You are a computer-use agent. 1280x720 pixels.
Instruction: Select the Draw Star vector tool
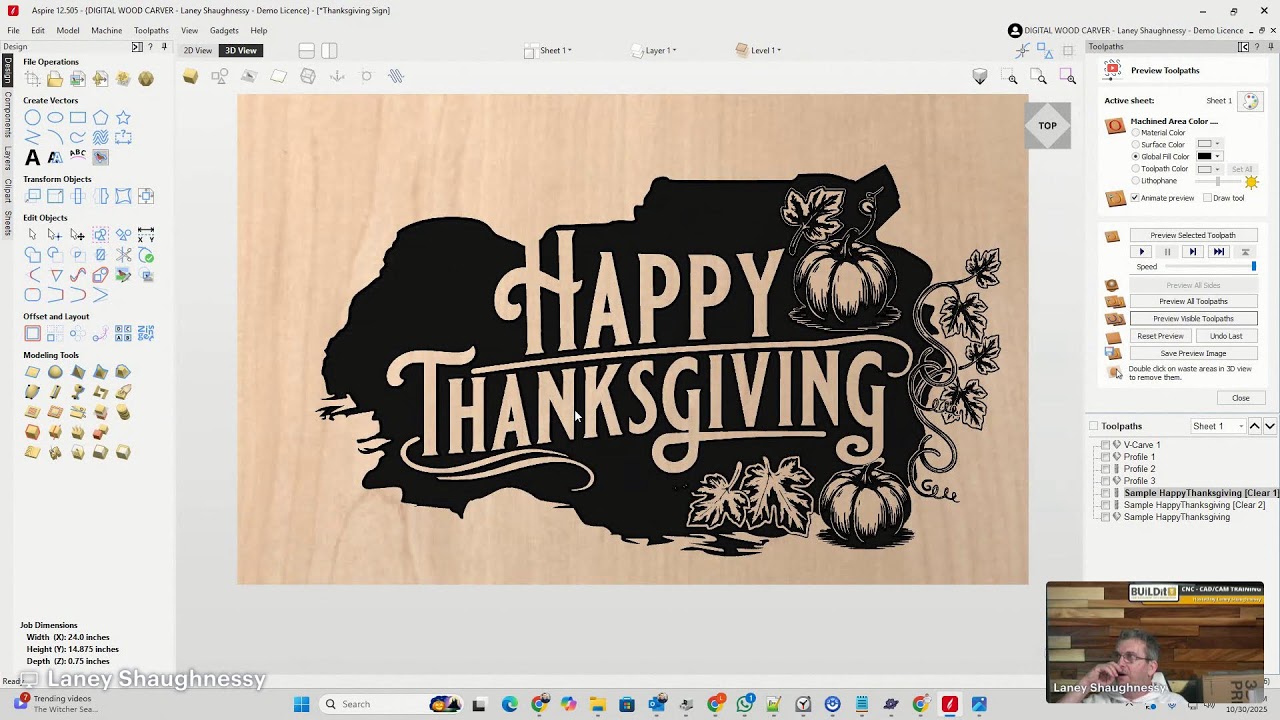(x=123, y=118)
